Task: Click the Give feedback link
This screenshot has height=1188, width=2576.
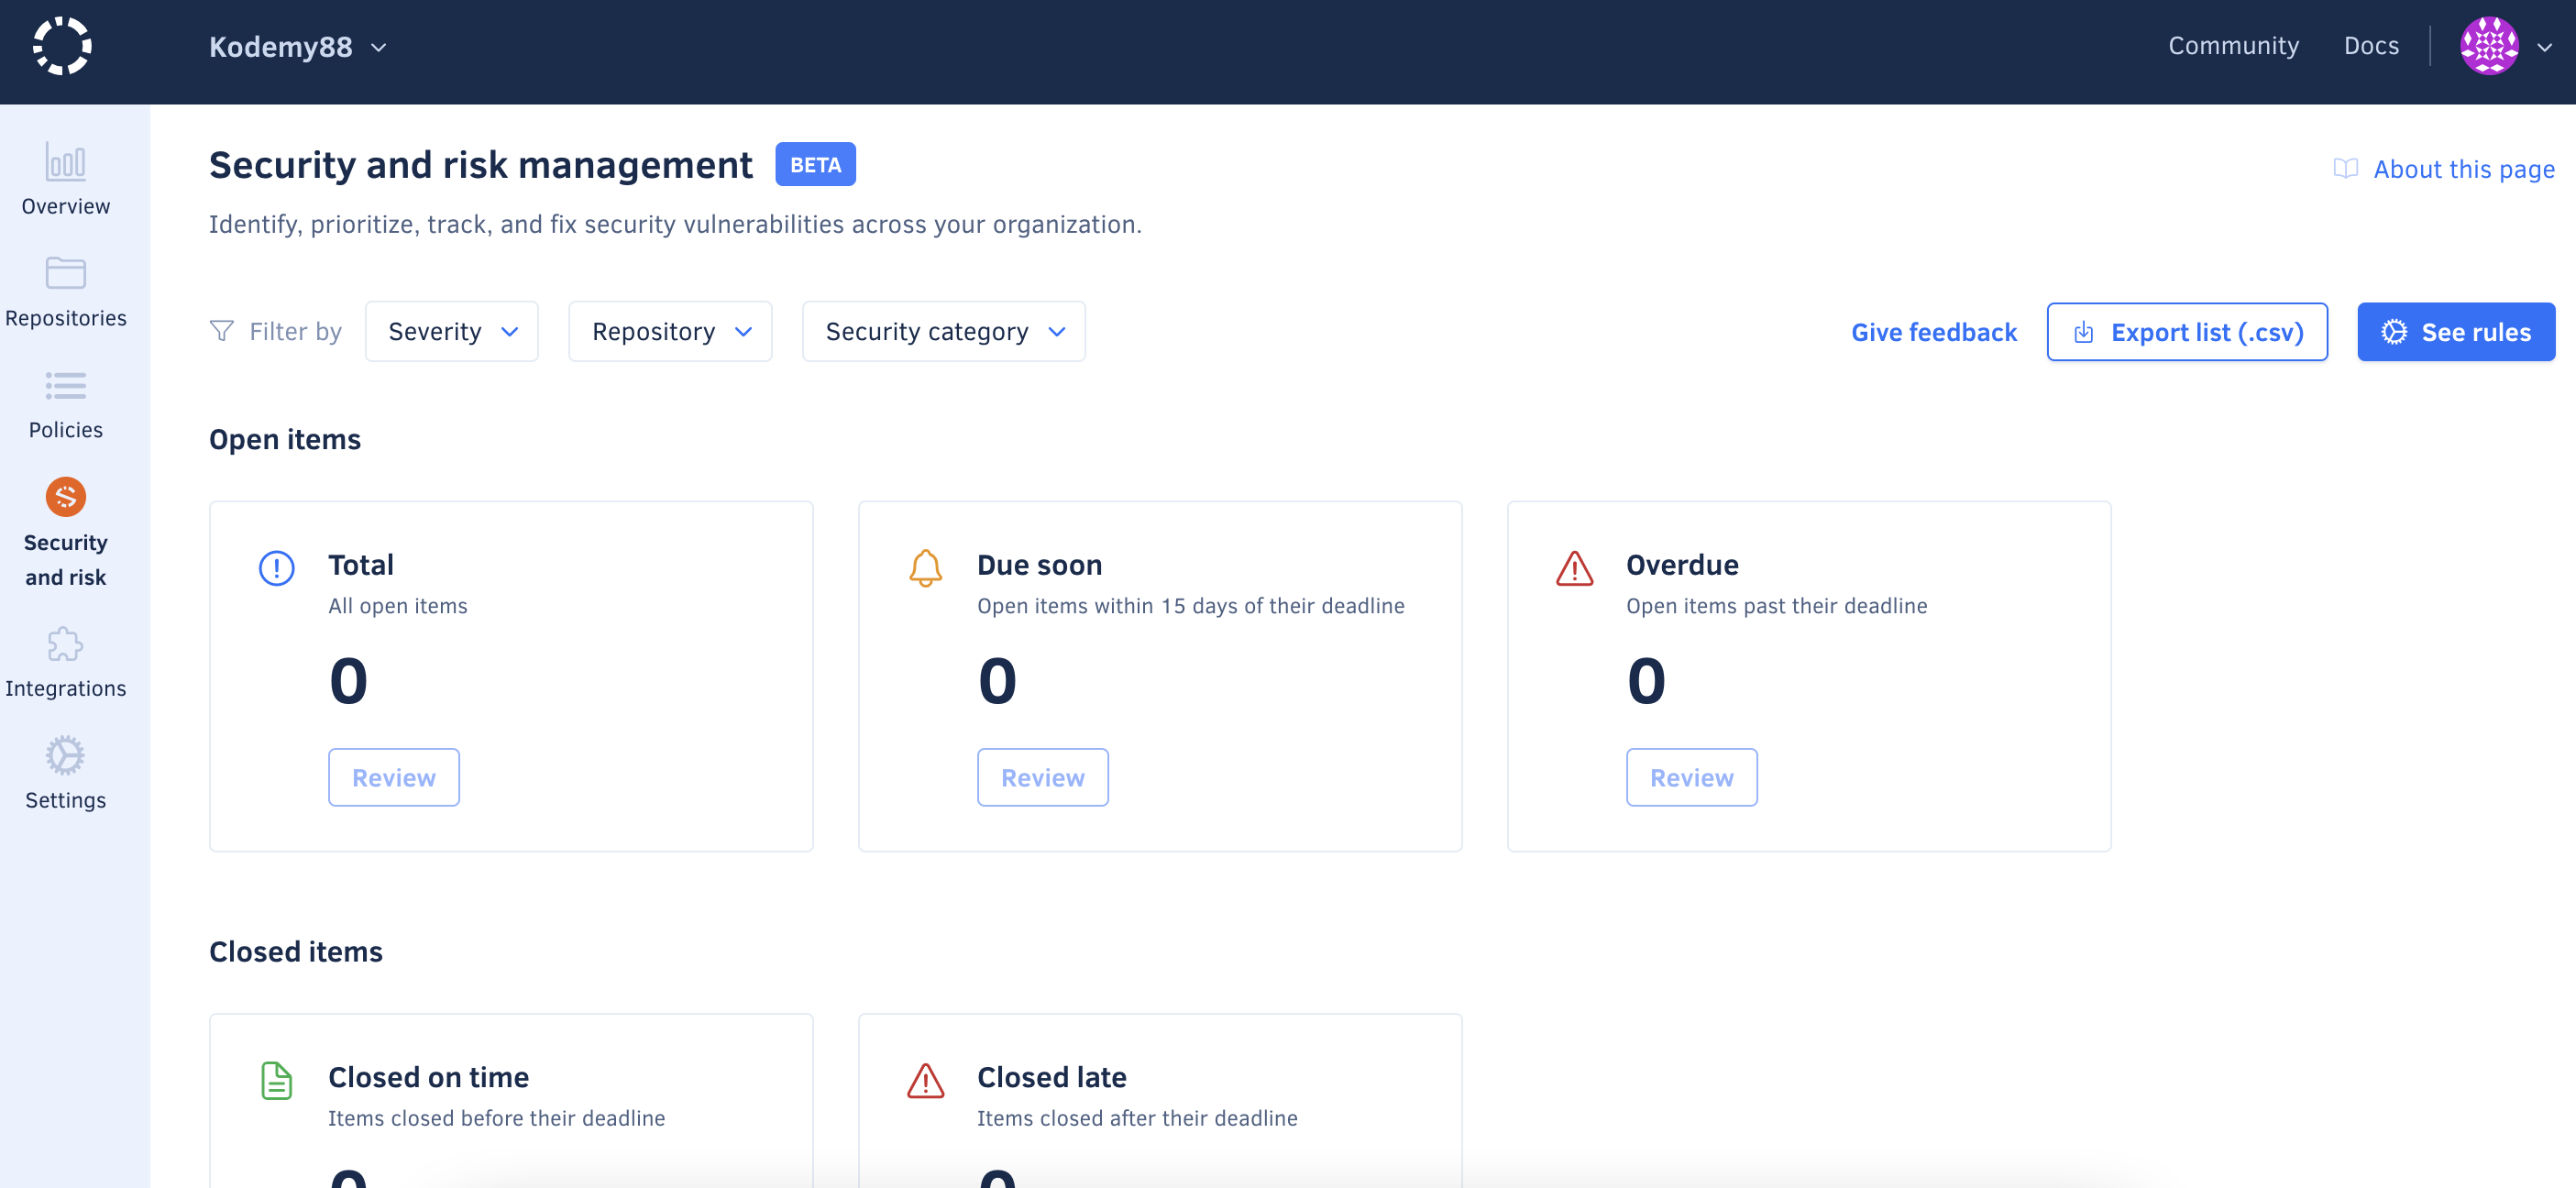Action: [x=1933, y=332]
